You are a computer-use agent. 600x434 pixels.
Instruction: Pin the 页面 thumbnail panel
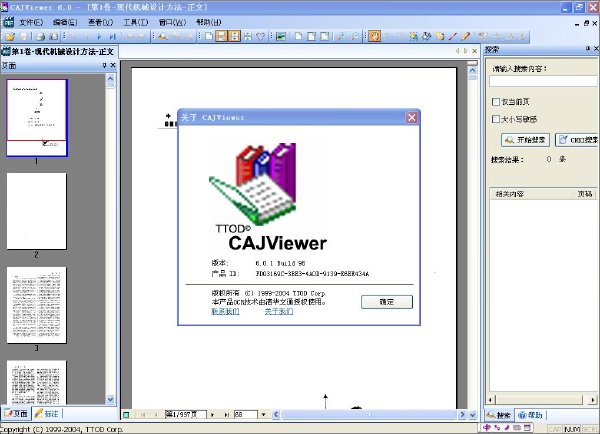(104, 65)
